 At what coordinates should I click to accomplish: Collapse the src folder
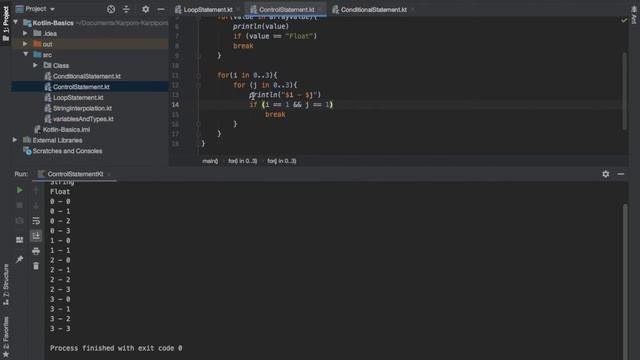pyautogui.click(x=26, y=54)
